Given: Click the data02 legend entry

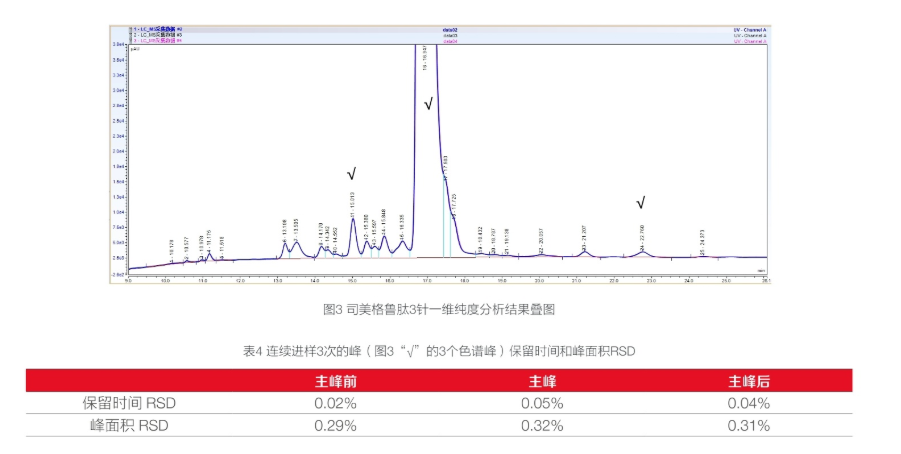Looking at the screenshot, I should [x=450, y=29].
